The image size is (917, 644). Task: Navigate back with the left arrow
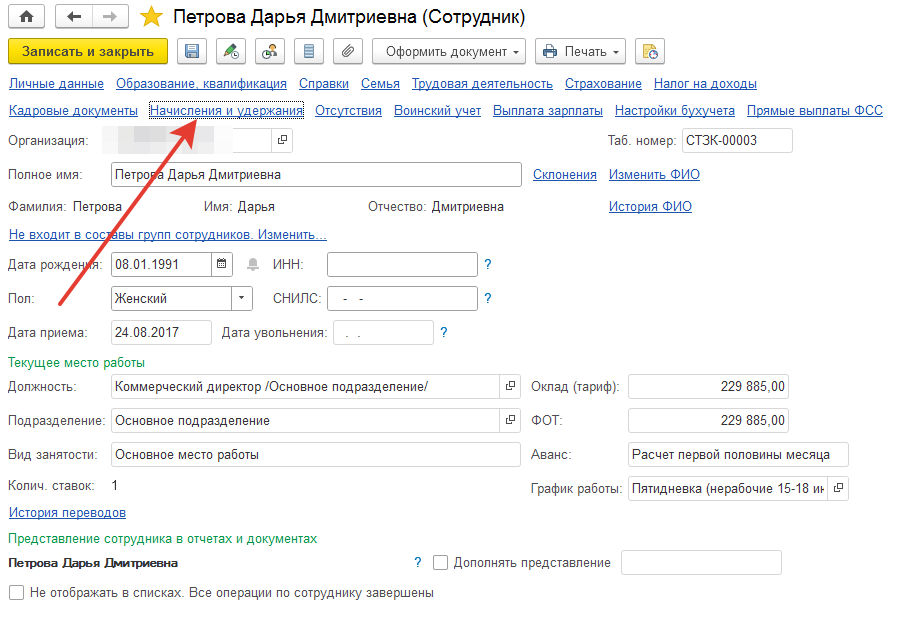tap(74, 16)
